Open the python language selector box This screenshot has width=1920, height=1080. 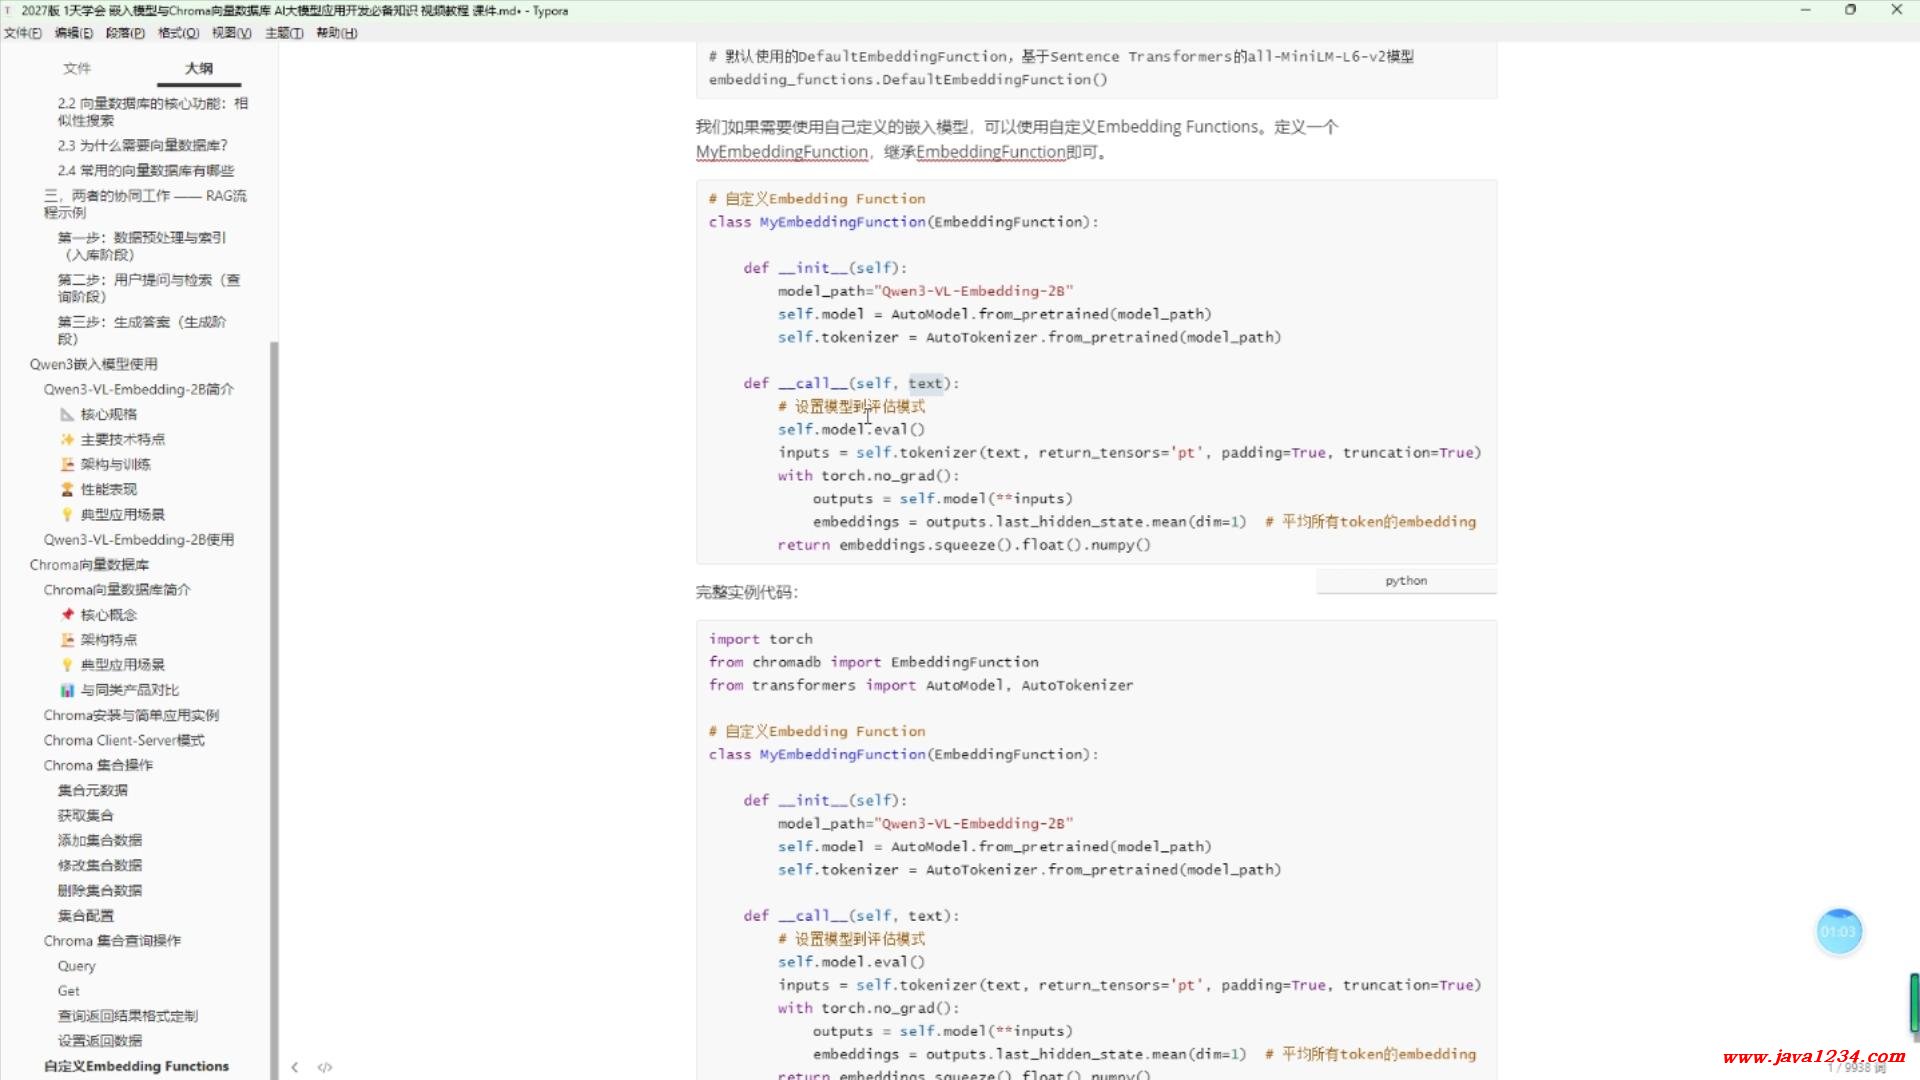coord(1406,581)
